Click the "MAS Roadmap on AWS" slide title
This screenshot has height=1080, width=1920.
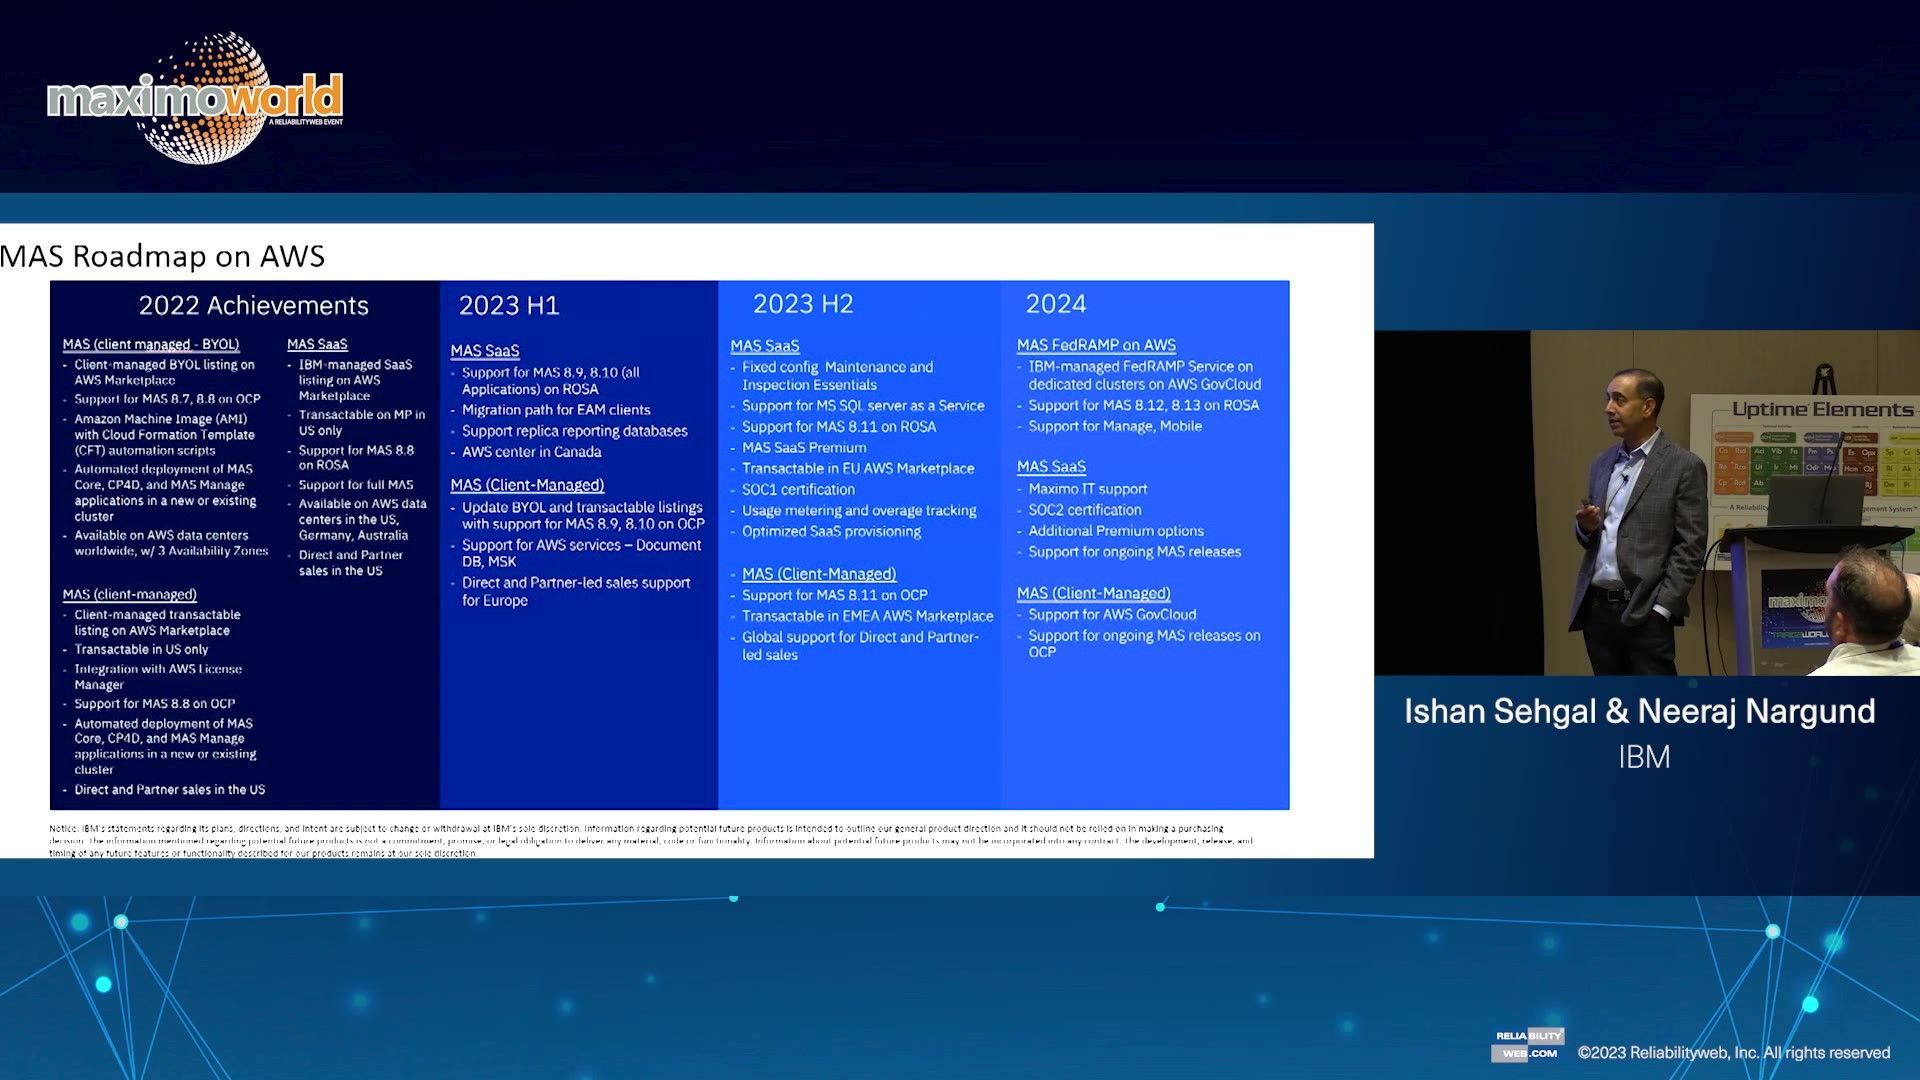tap(163, 256)
